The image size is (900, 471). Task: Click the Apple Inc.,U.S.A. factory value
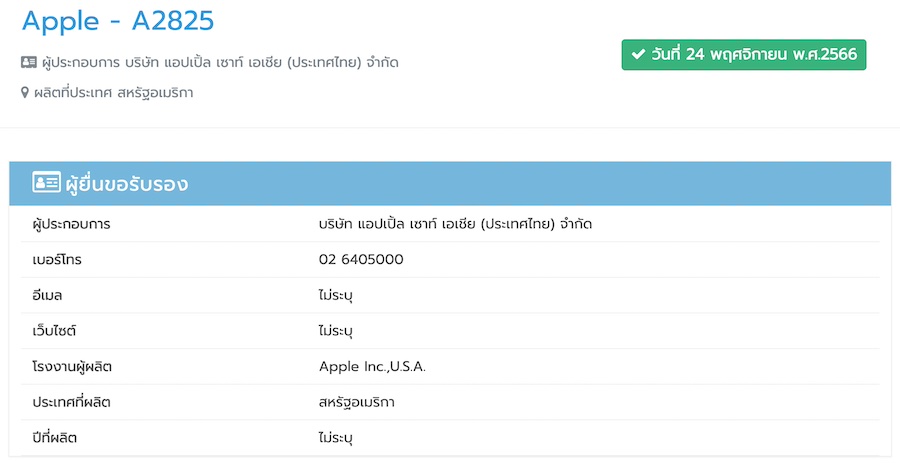pyautogui.click(x=372, y=367)
